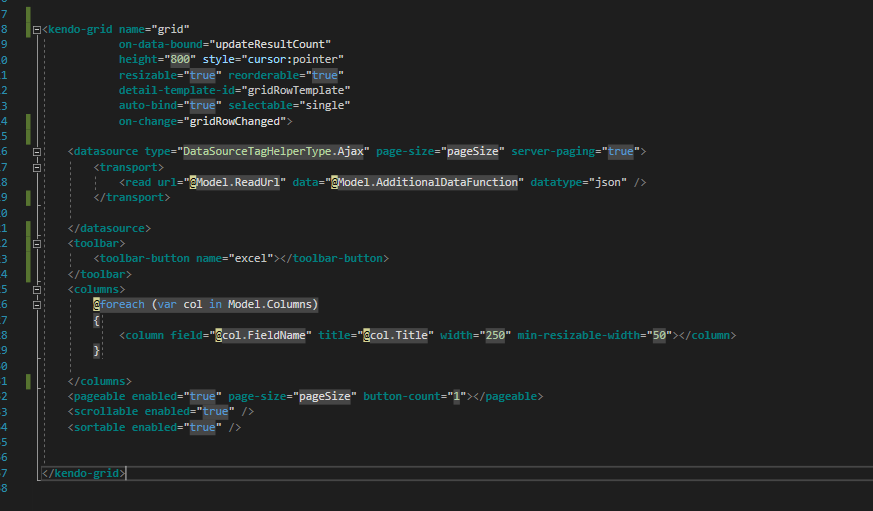
Task: Click the server-paging "true" value
Action: (620, 151)
